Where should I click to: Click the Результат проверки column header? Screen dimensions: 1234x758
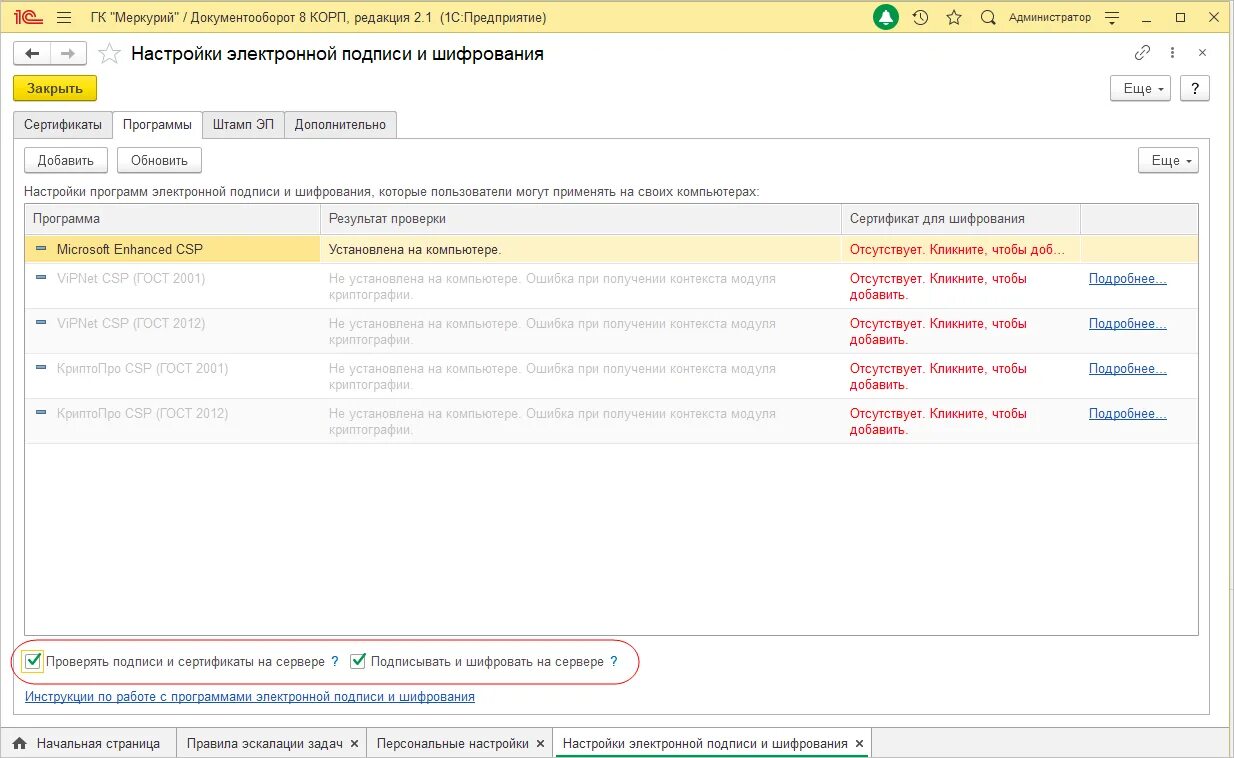click(581, 219)
